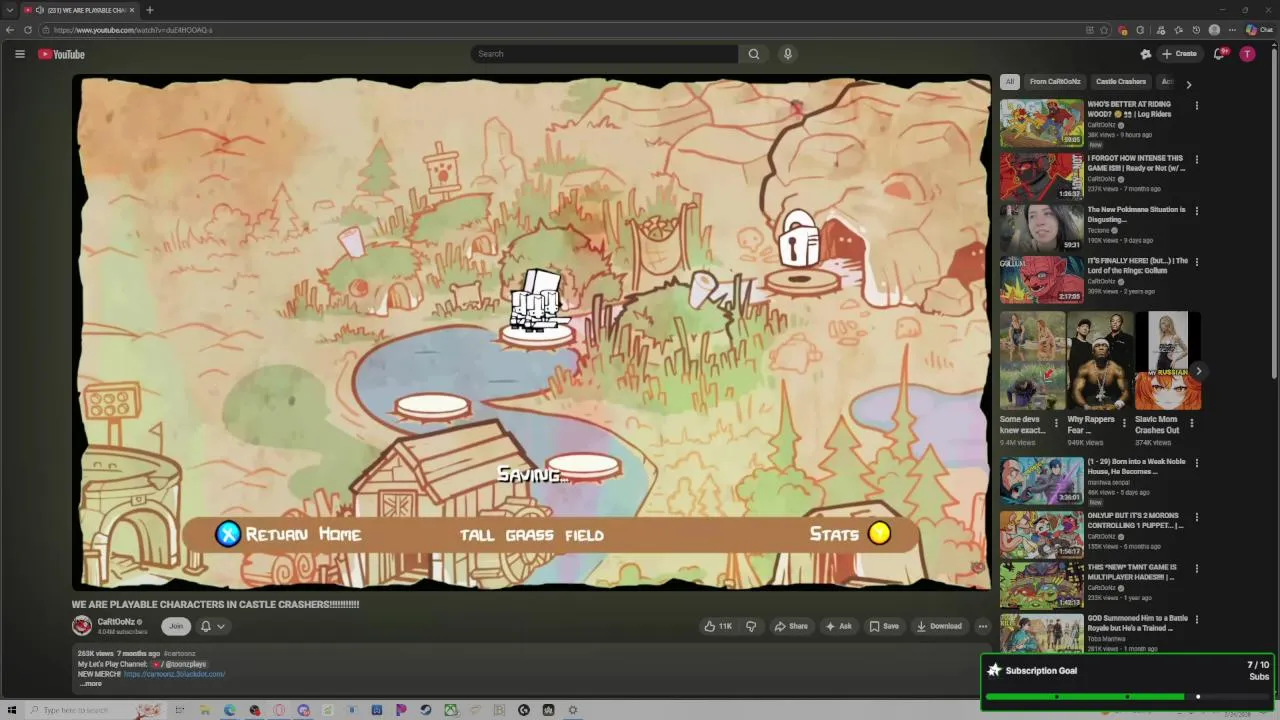Open 'THIS *NEW* TMNT GAME' thumbnail
This screenshot has width=1280, height=720.
click(1041, 585)
